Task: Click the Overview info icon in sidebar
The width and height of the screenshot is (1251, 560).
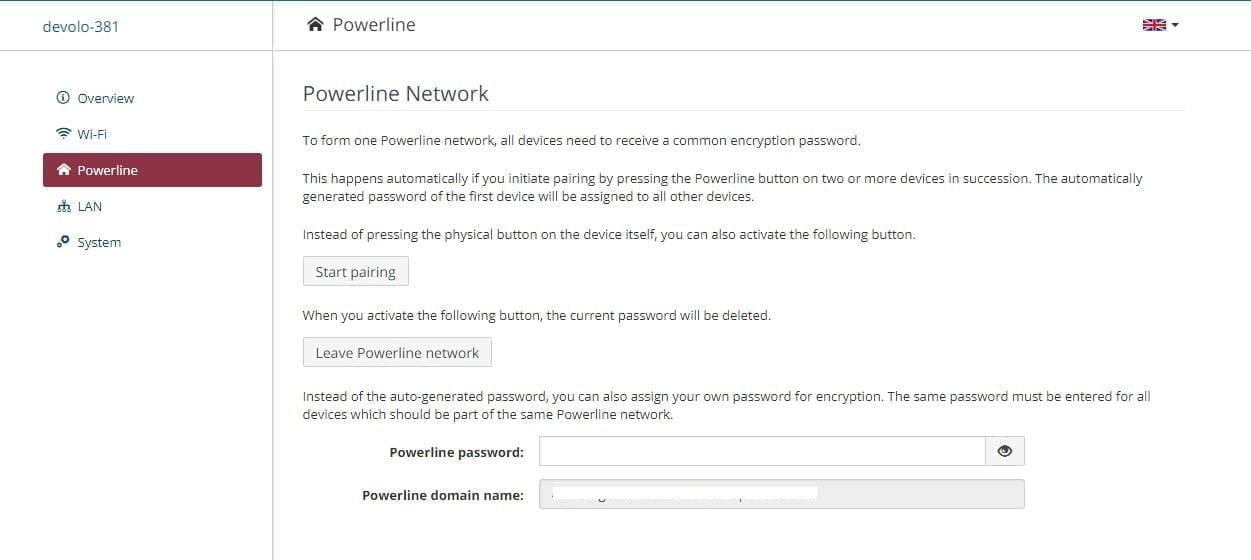Action: point(64,98)
